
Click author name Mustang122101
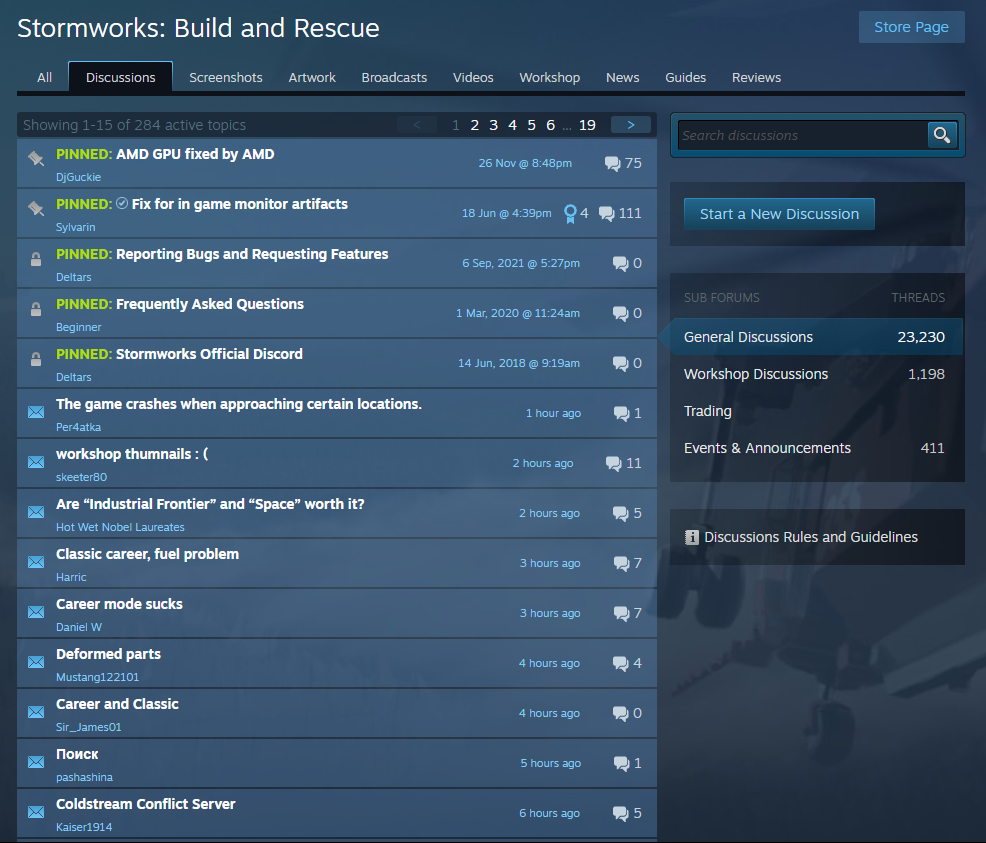(x=97, y=677)
